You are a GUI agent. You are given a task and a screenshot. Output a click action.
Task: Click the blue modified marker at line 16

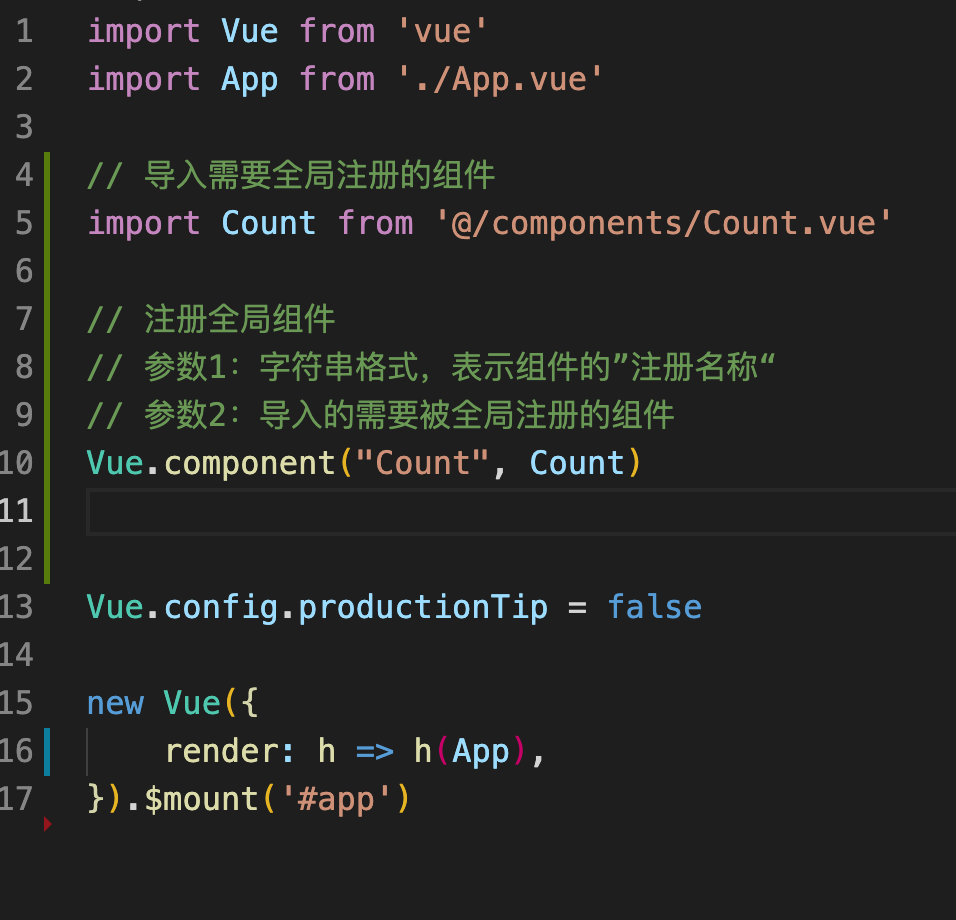point(47,751)
